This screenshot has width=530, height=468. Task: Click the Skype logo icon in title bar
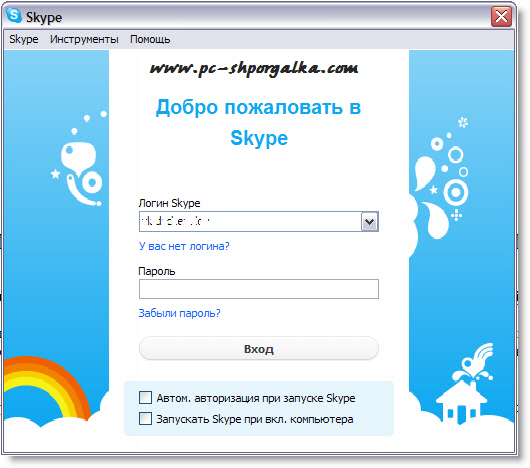[x=14, y=16]
